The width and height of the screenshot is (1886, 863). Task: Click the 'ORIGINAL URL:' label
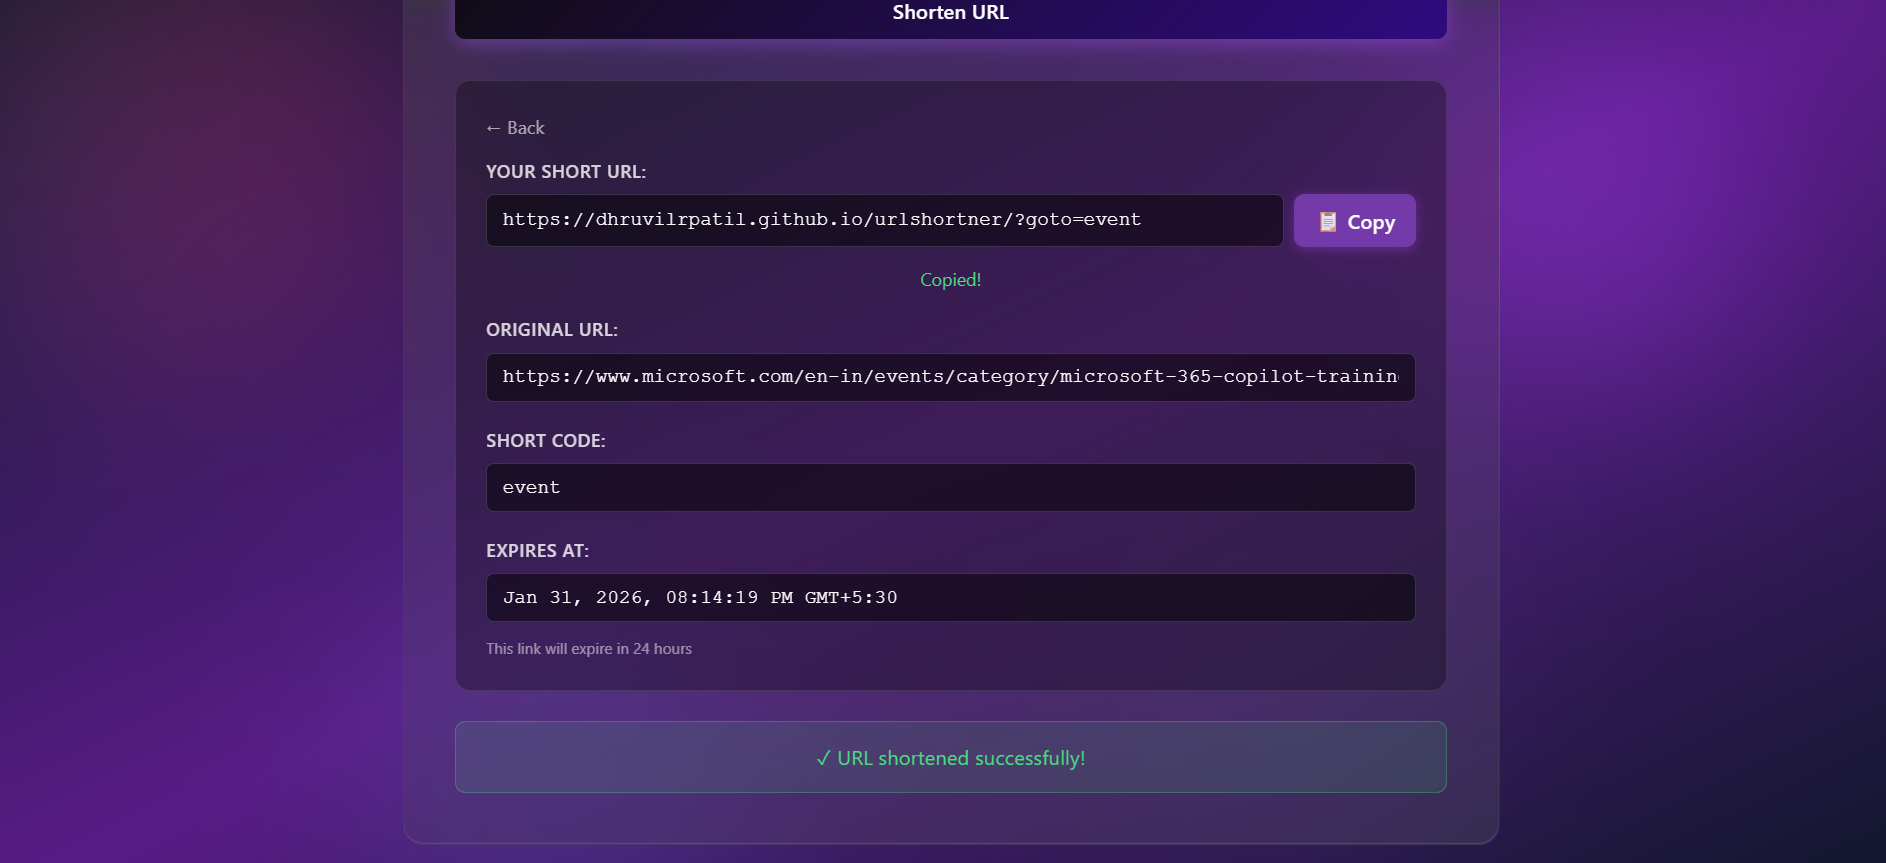click(x=552, y=330)
